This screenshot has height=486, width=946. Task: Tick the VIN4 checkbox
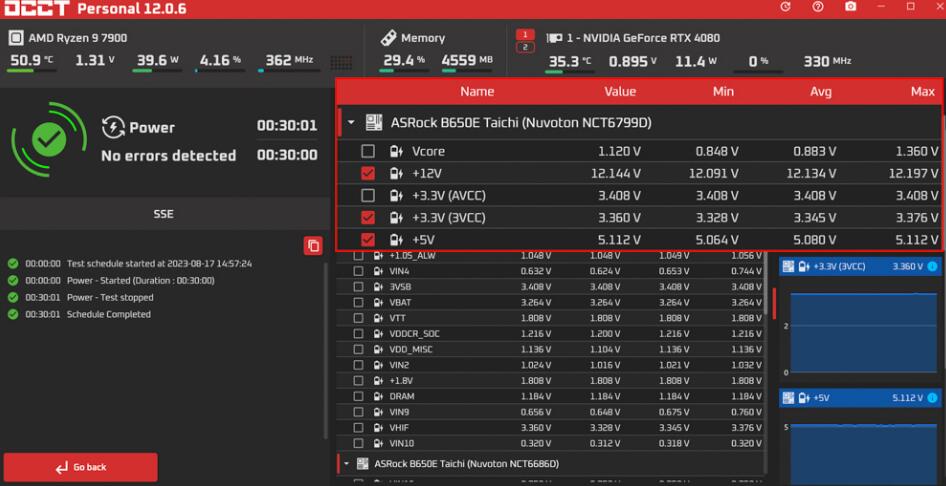pyautogui.click(x=358, y=271)
